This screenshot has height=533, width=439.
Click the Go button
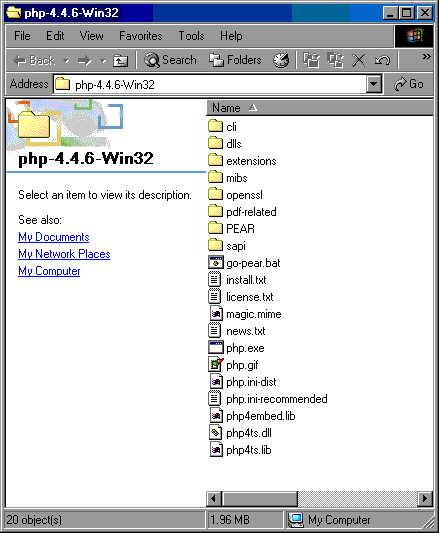pyautogui.click(x=408, y=84)
